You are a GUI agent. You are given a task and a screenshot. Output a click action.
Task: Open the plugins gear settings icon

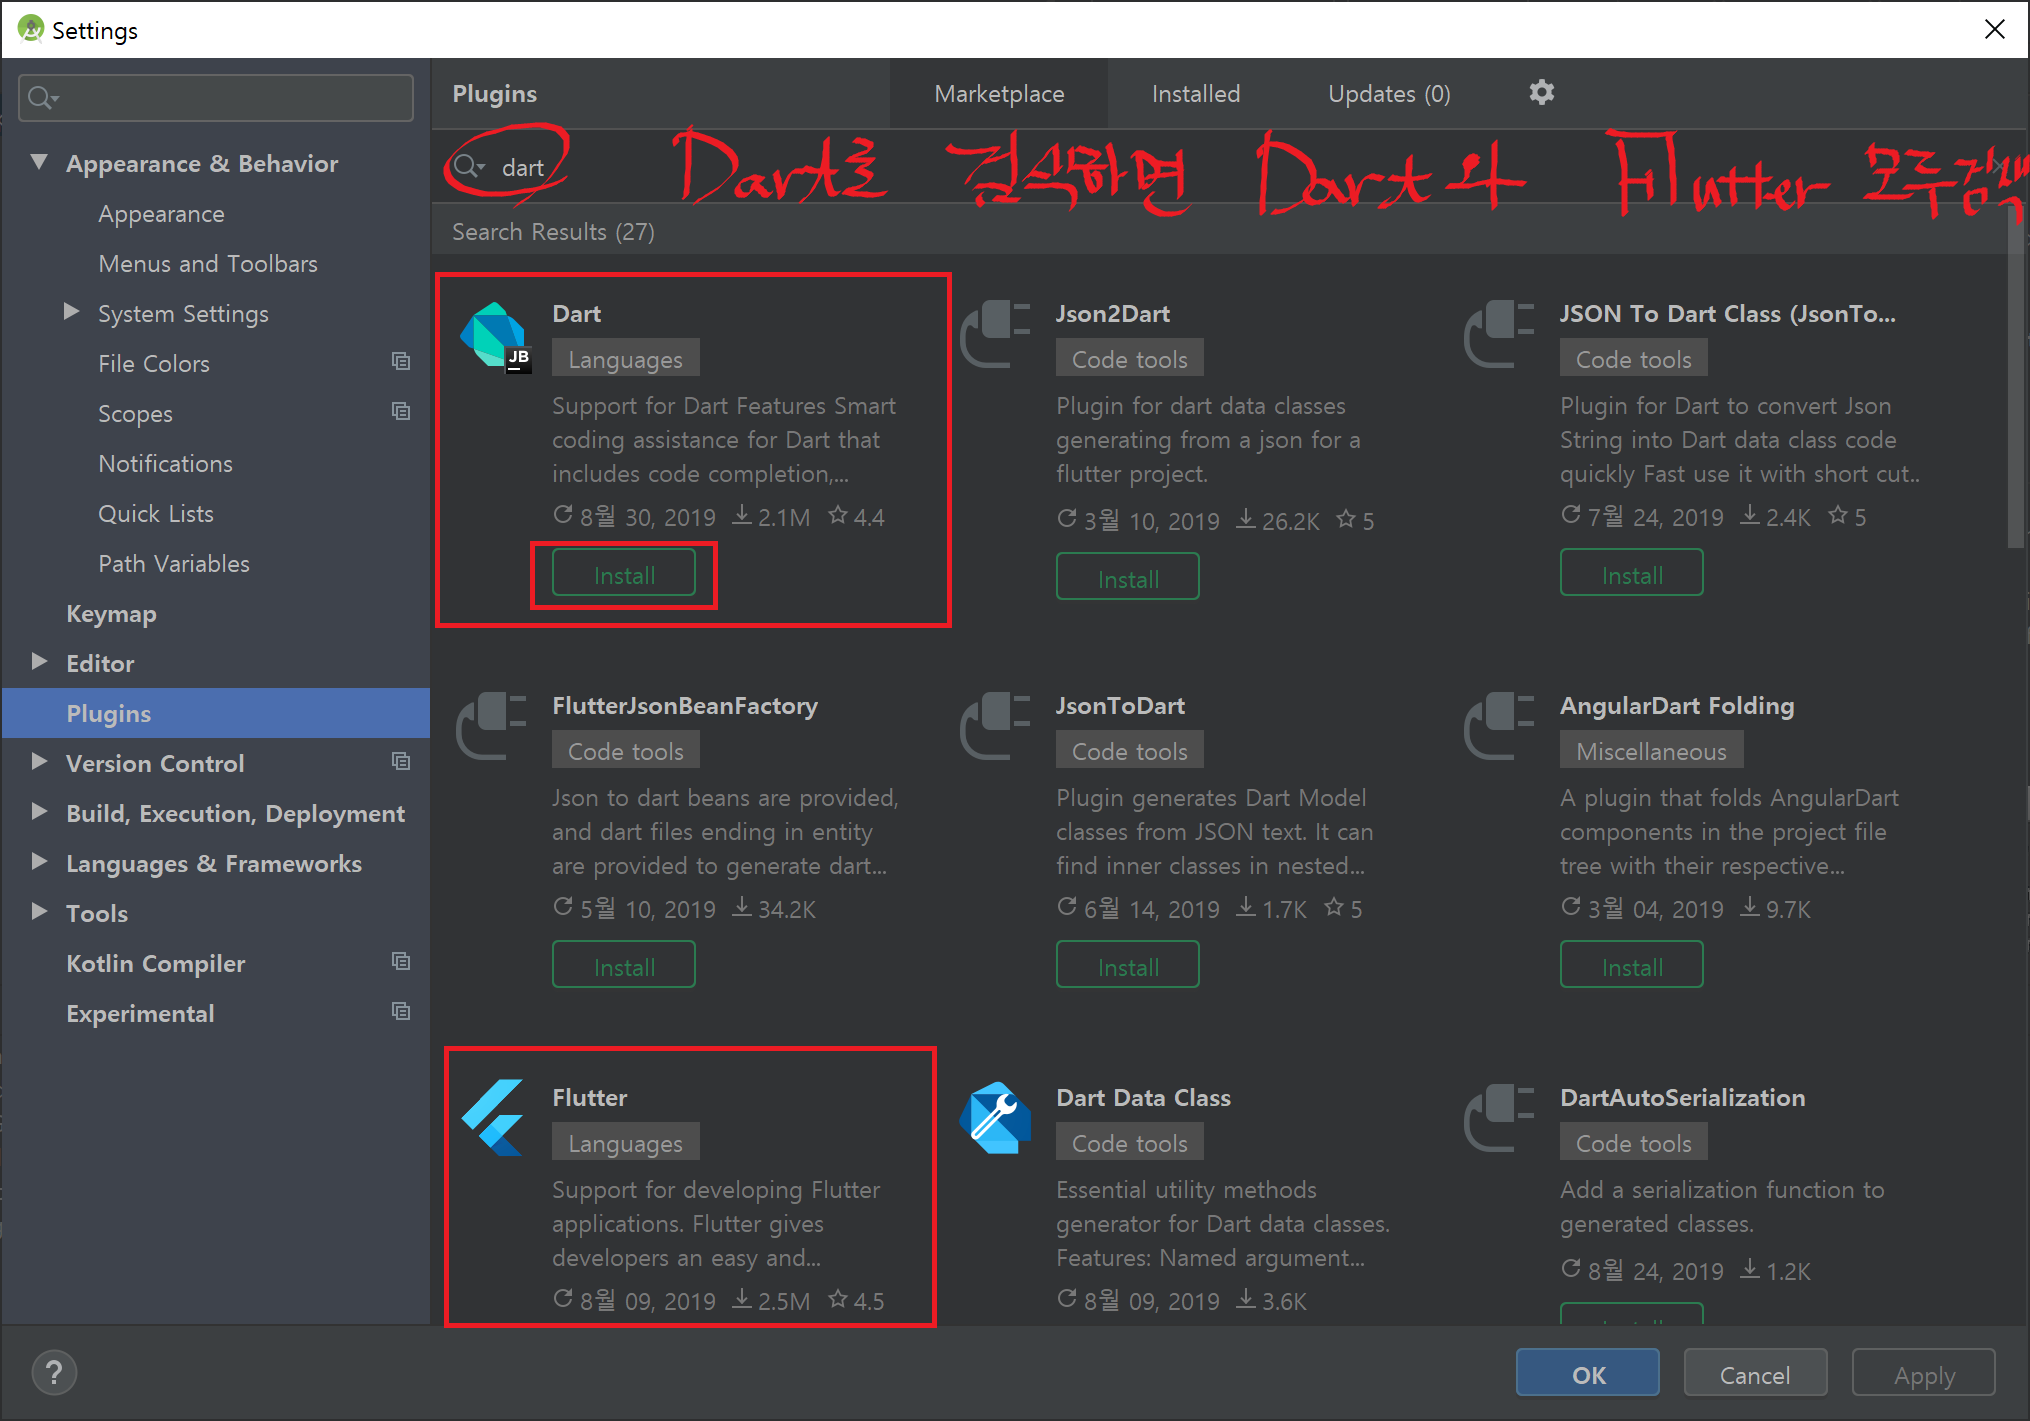(1541, 93)
